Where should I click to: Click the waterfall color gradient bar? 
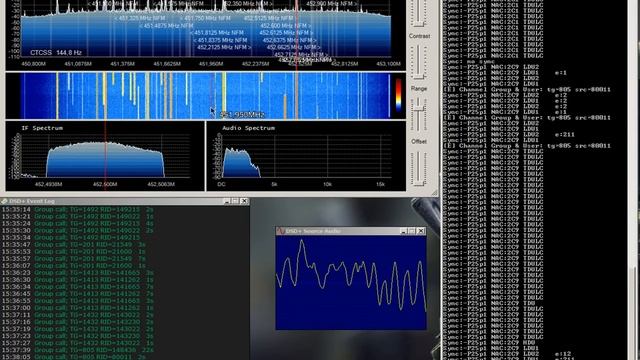398,95
